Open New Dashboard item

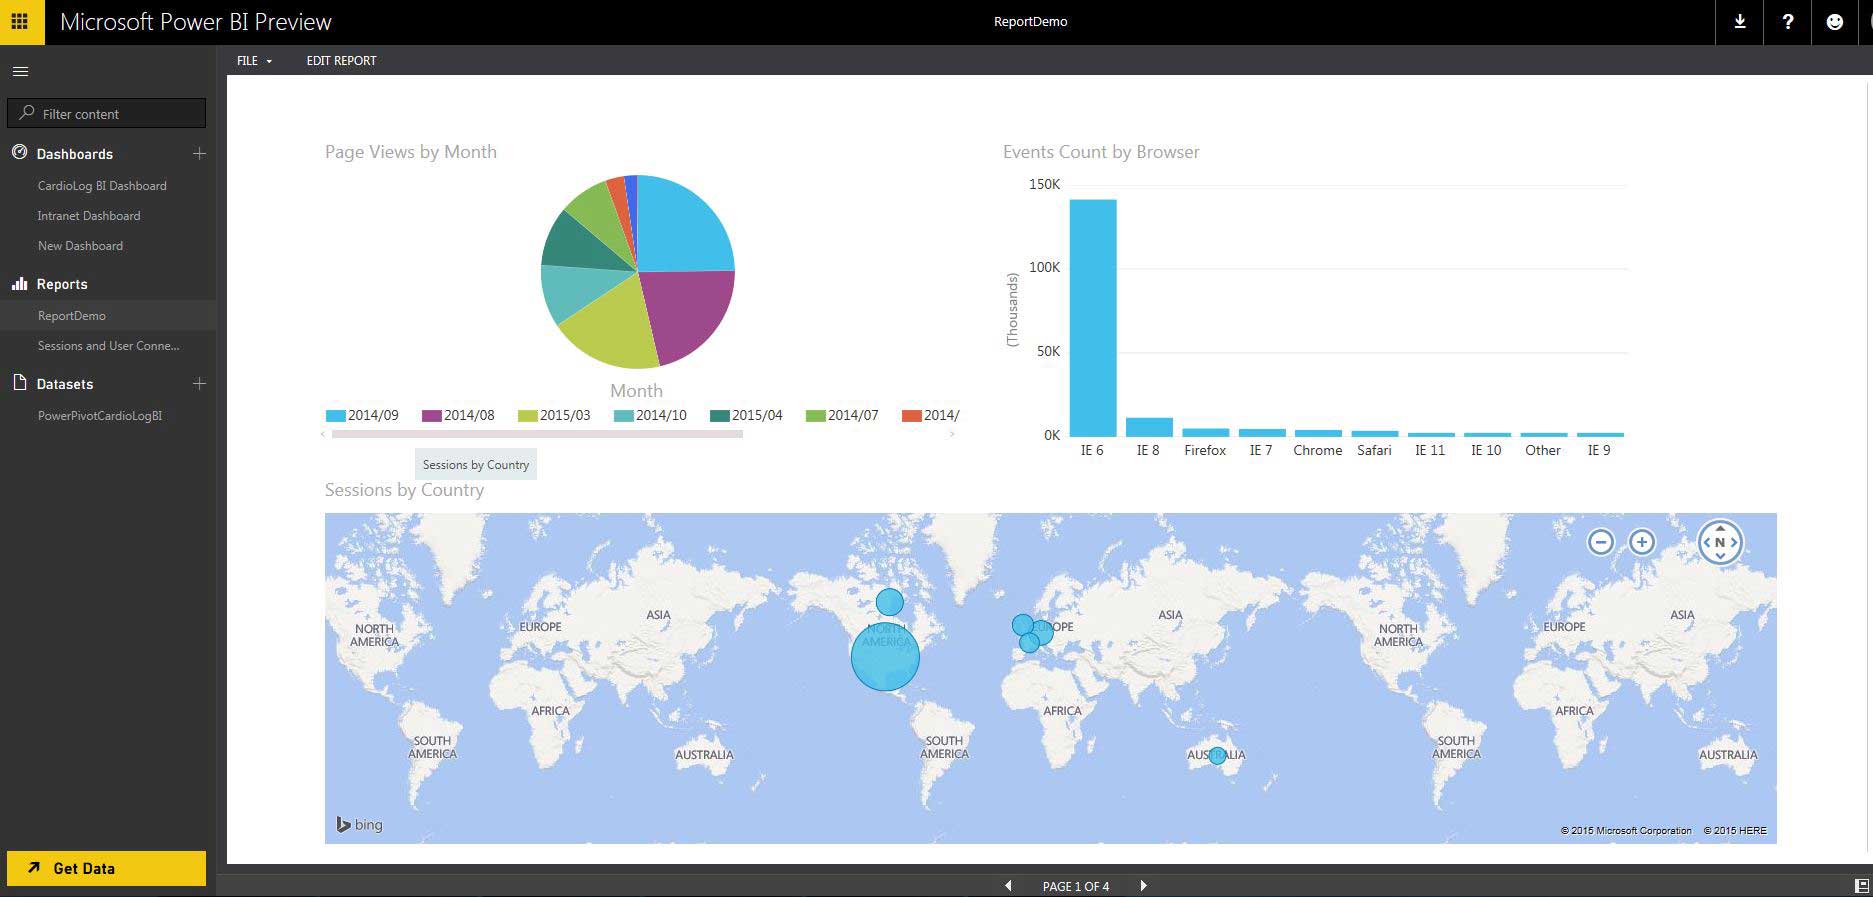[x=80, y=246]
